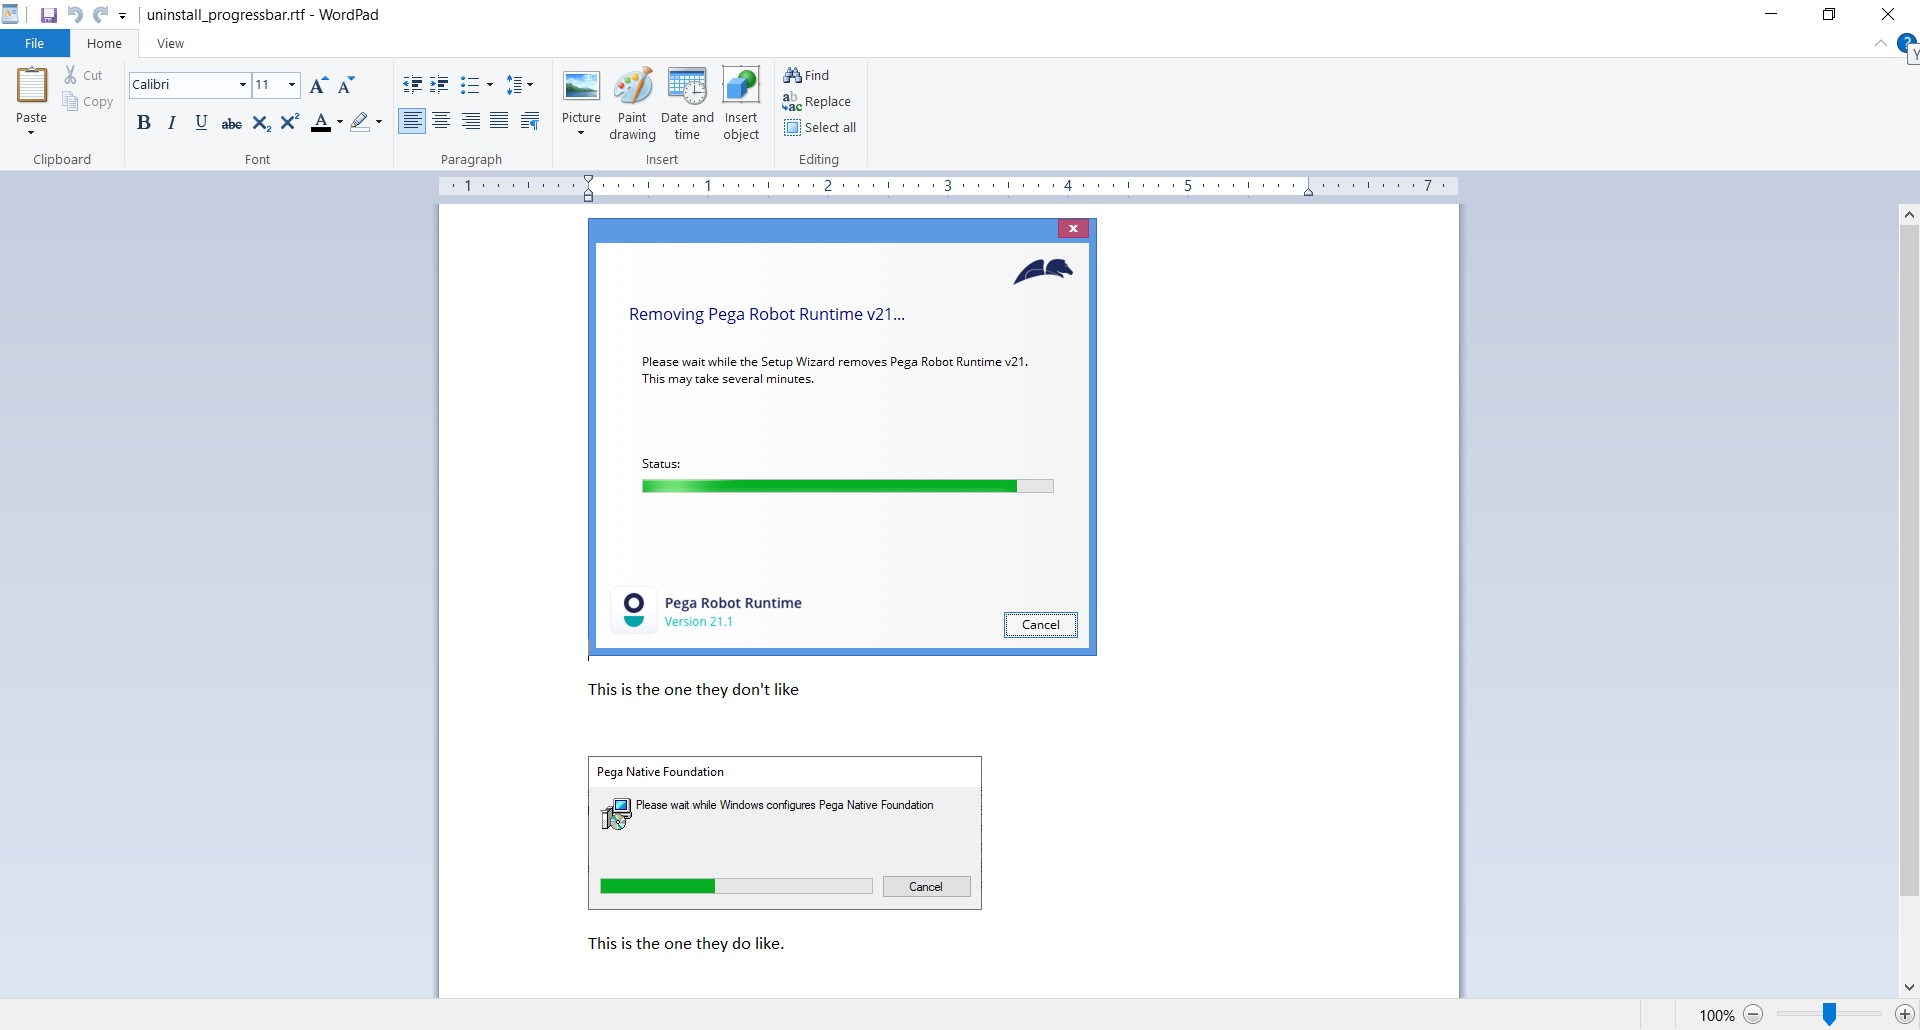Click the WordPad help icon
Image resolution: width=1920 pixels, height=1030 pixels.
[x=1907, y=44]
